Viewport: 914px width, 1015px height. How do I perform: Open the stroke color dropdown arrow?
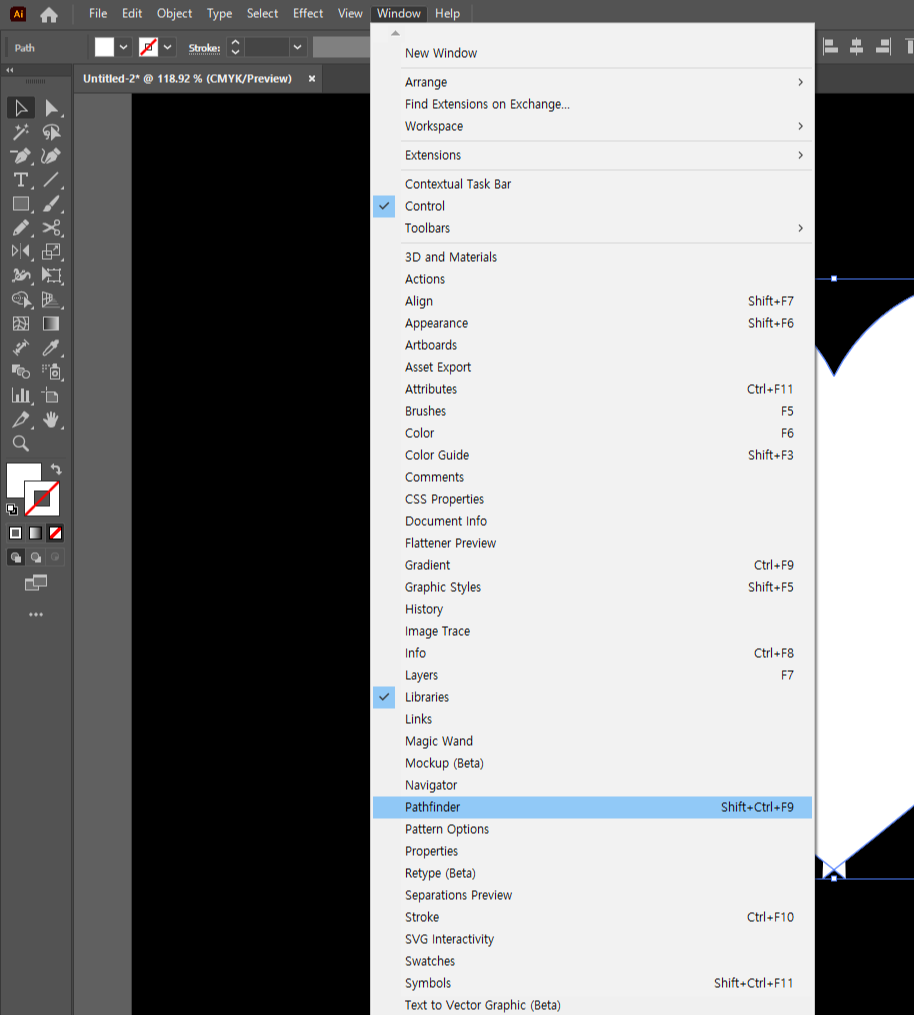point(168,47)
